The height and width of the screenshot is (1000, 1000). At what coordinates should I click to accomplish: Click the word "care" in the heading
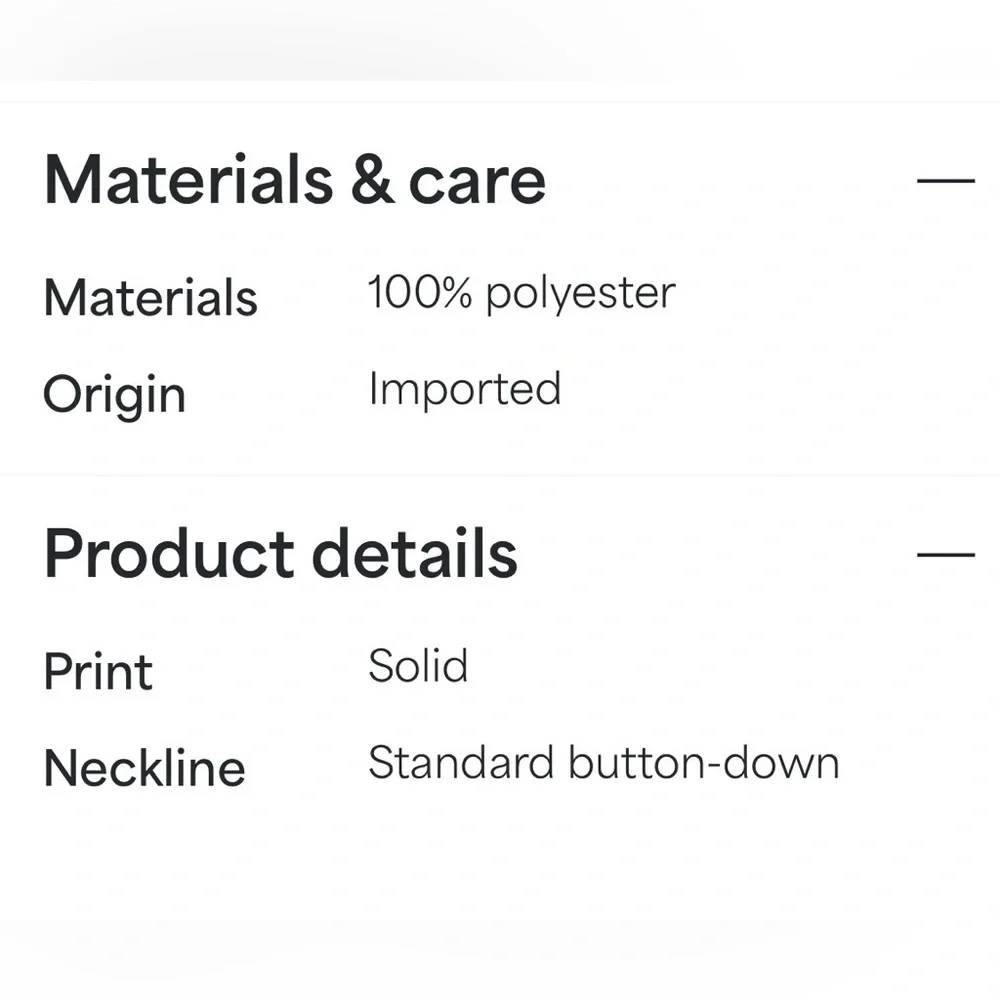tap(477, 184)
